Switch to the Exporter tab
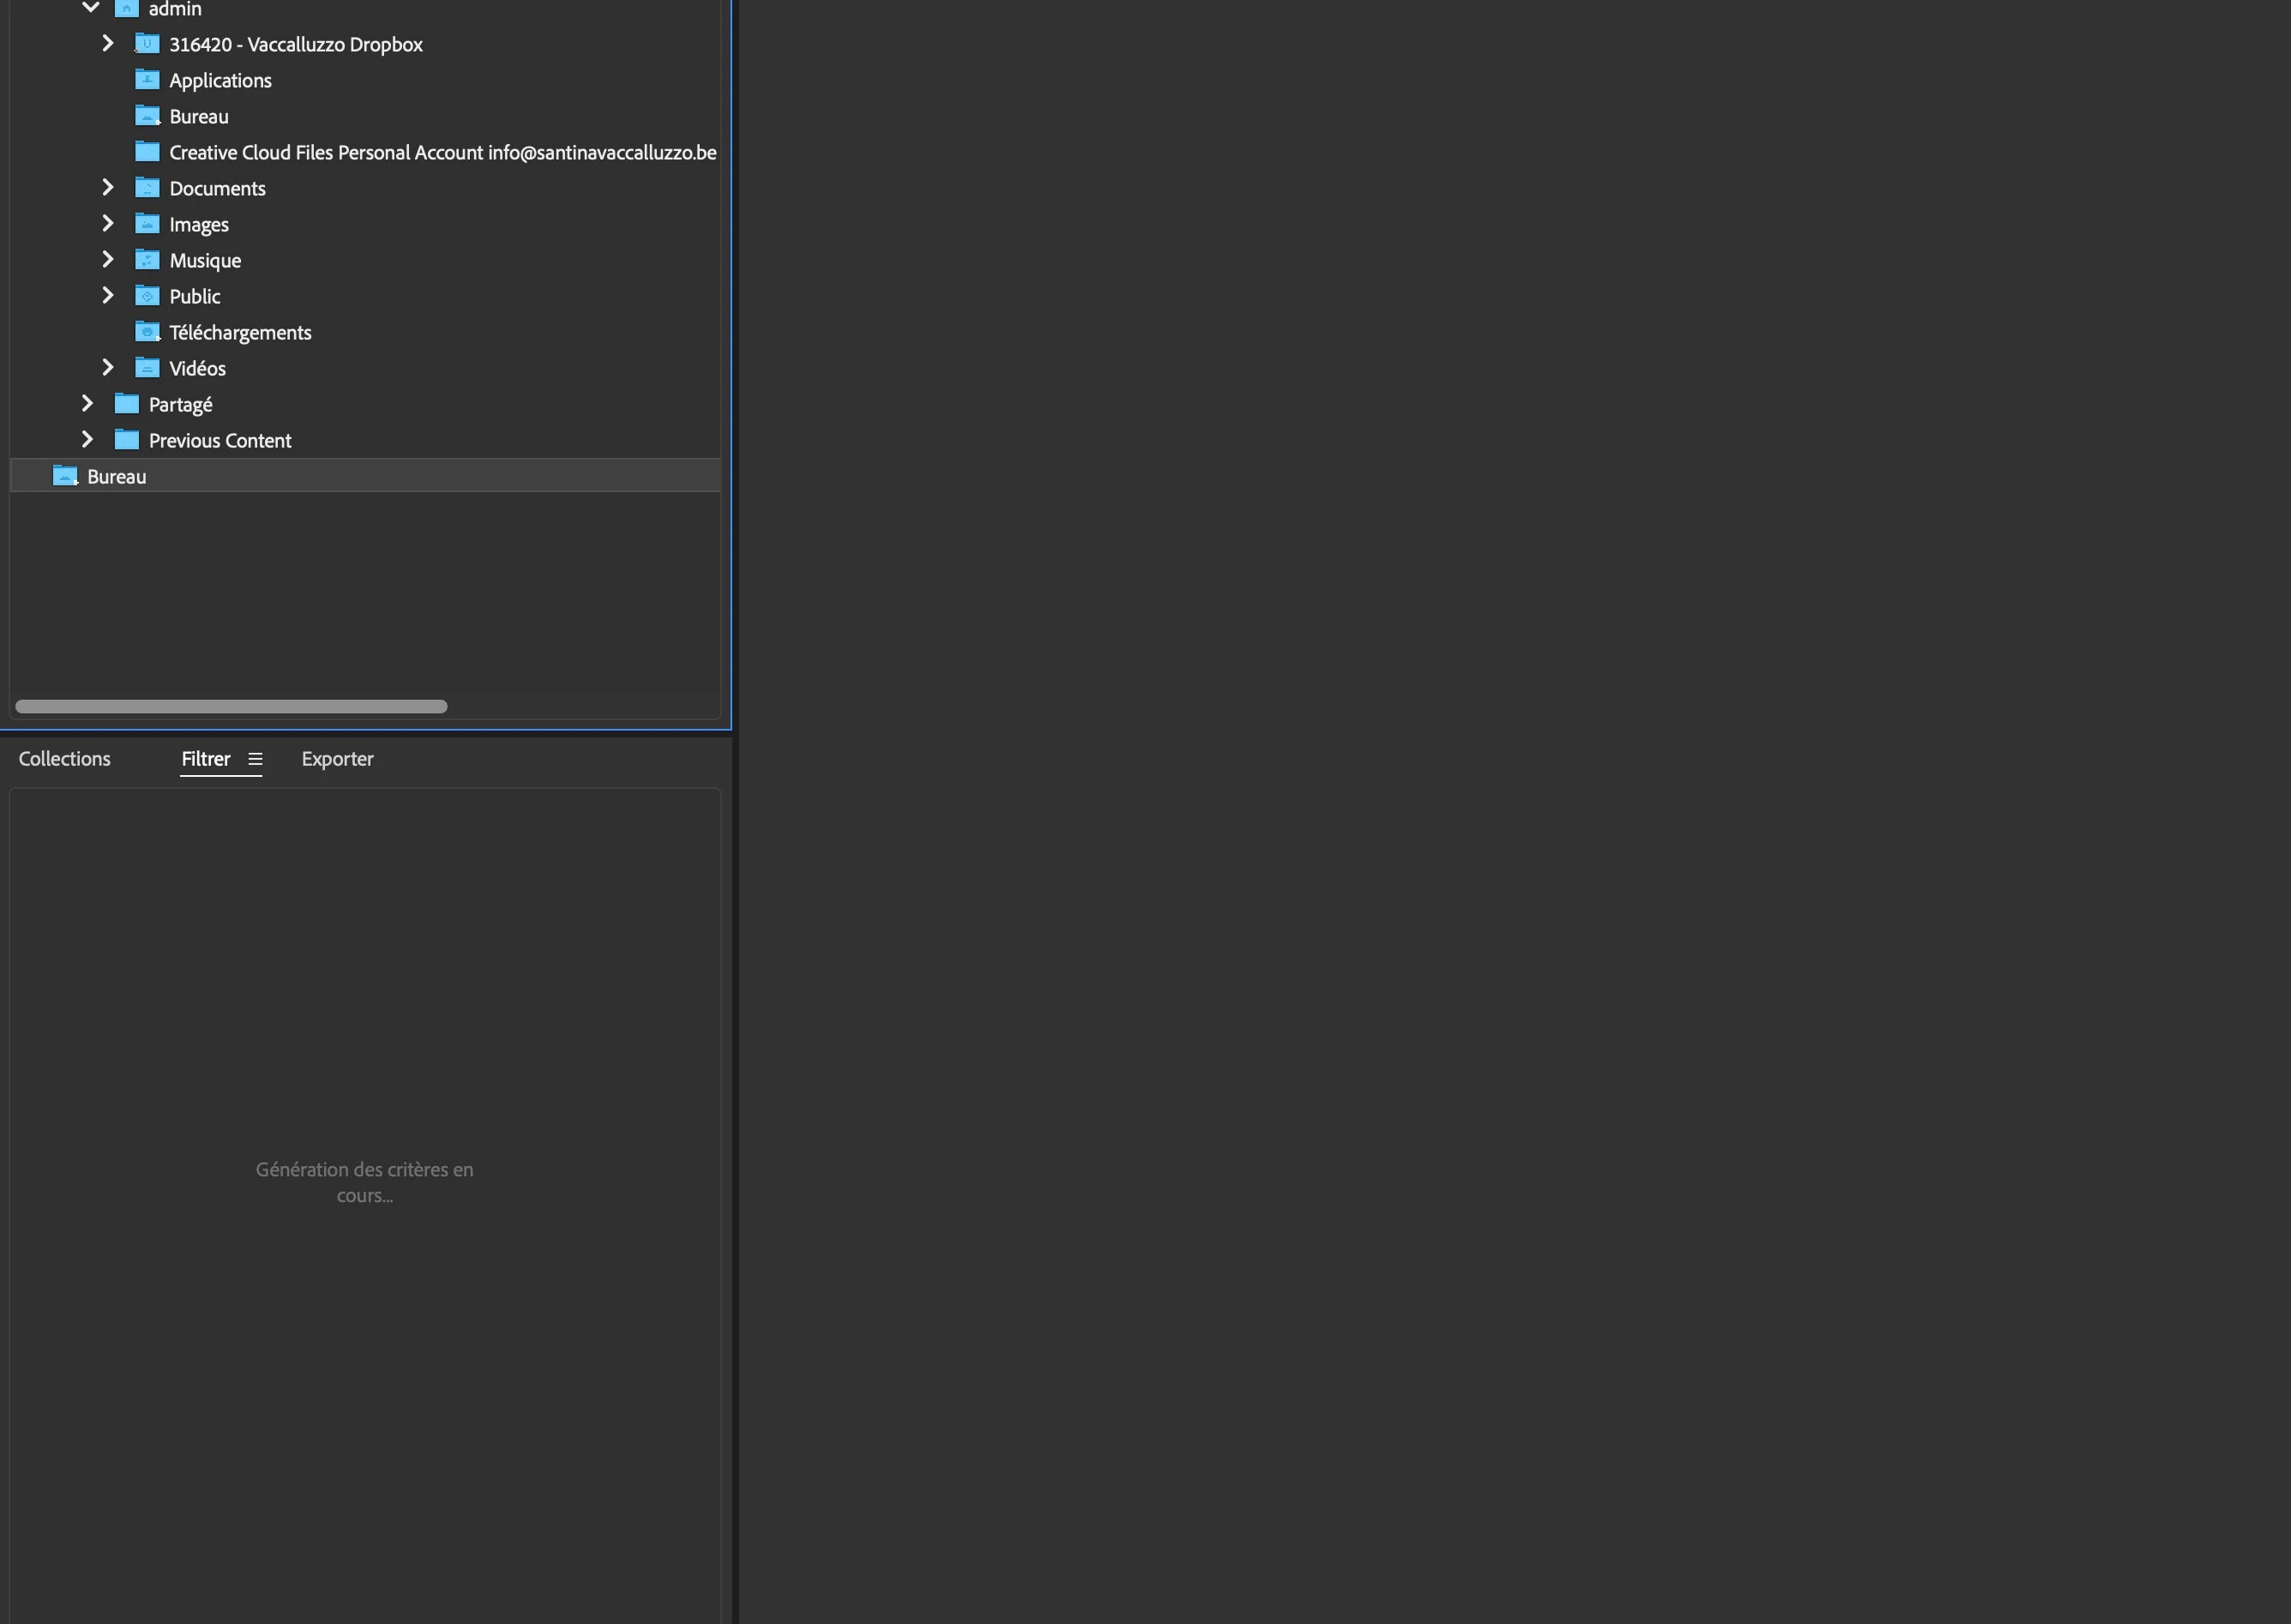Screen dimensions: 2291x1624 (337, 759)
